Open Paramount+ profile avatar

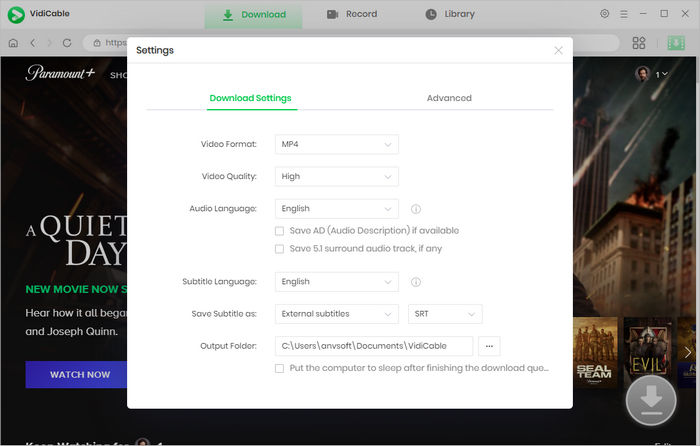[642, 74]
